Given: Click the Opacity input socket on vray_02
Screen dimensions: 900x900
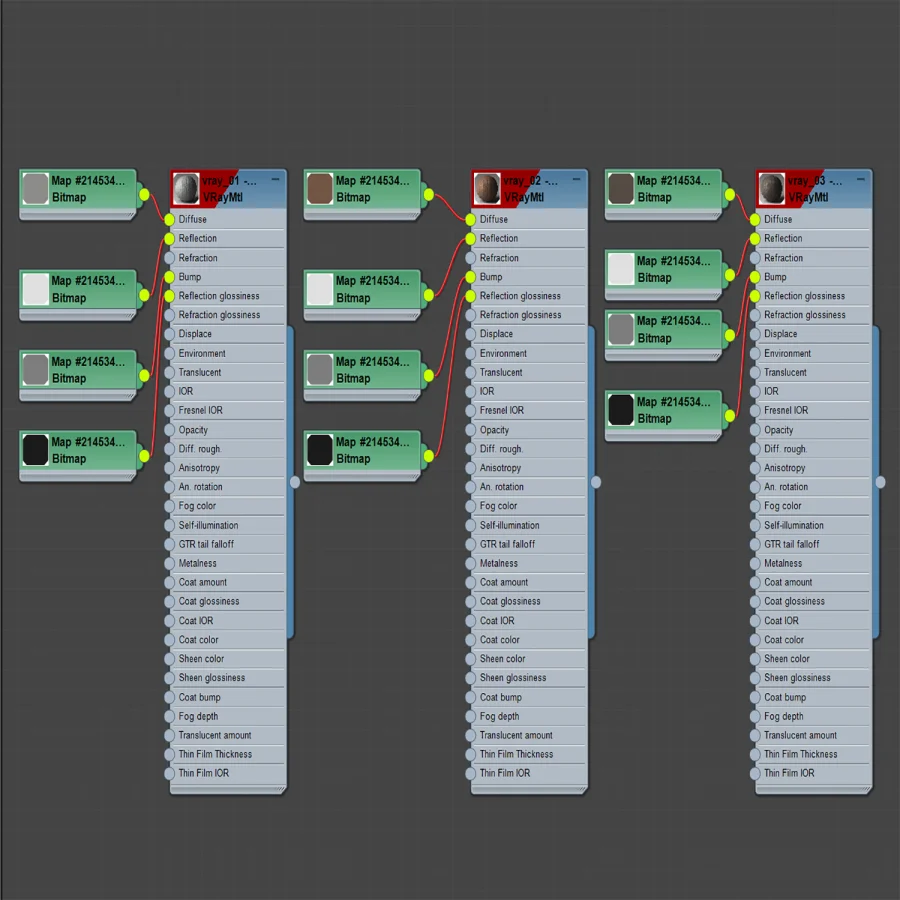Looking at the screenshot, I should point(471,430).
